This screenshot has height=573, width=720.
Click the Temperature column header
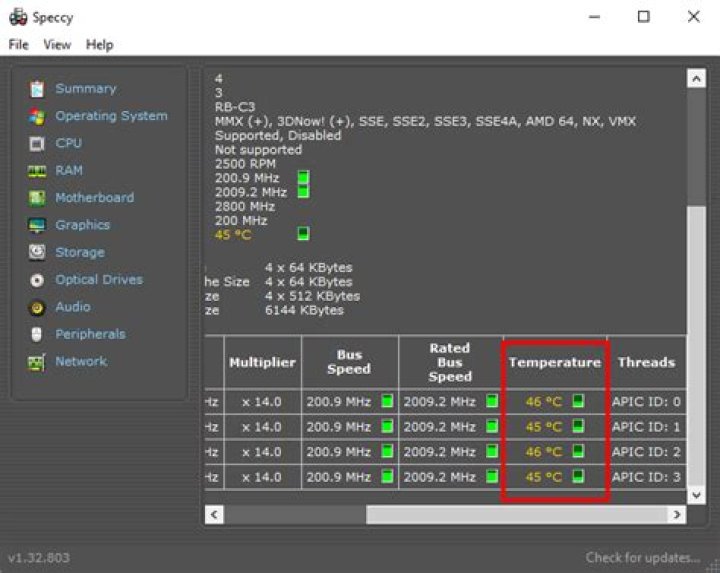coord(555,362)
